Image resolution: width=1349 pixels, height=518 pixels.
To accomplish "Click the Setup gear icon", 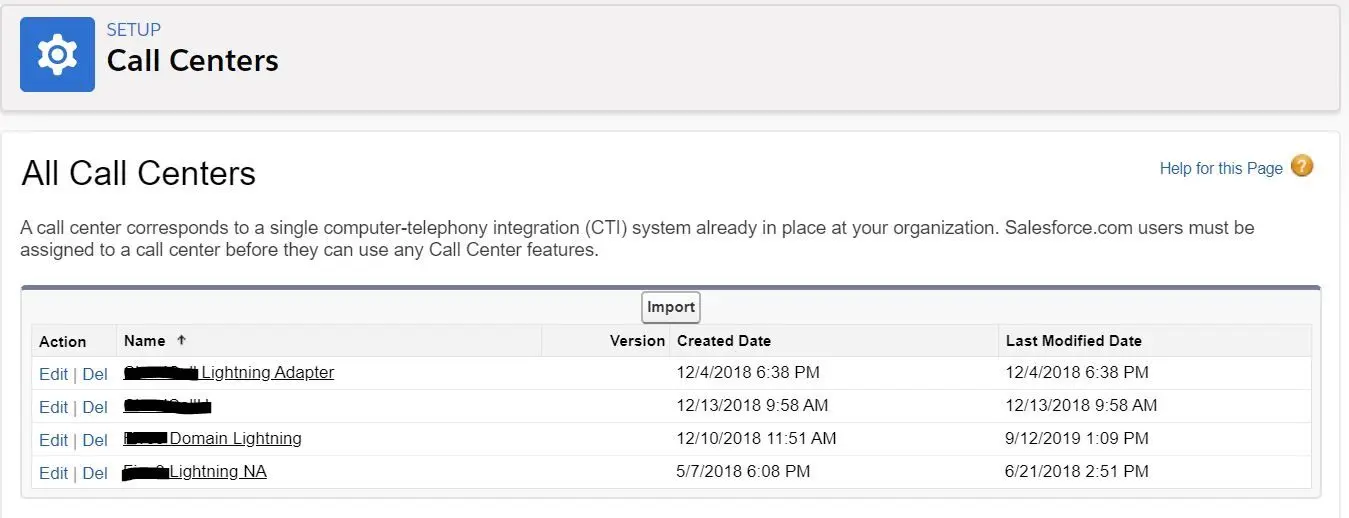I will tap(57, 54).
